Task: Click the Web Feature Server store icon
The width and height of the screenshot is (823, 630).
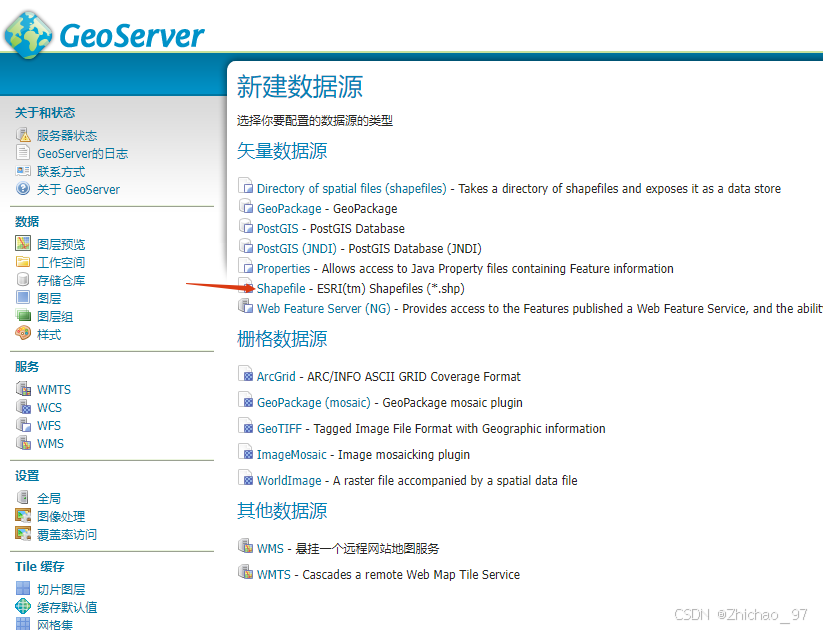Action: point(246,306)
